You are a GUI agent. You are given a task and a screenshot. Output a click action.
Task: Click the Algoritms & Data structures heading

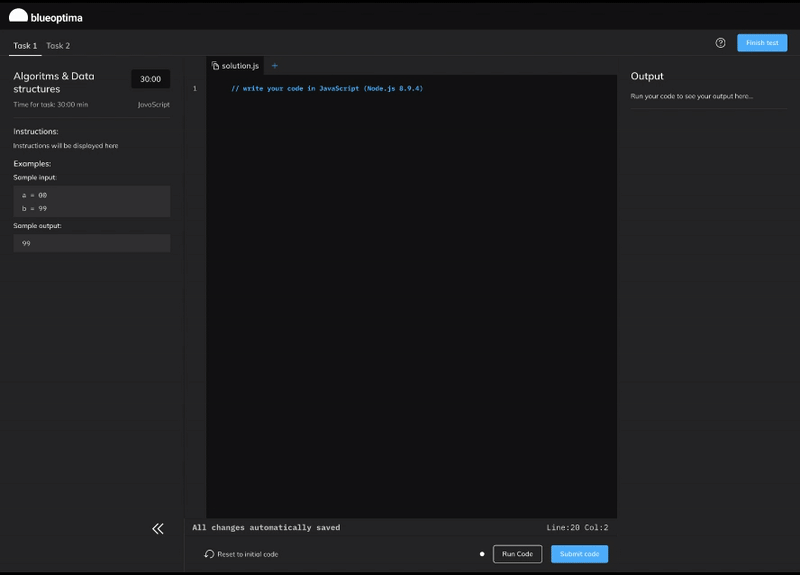coord(54,82)
